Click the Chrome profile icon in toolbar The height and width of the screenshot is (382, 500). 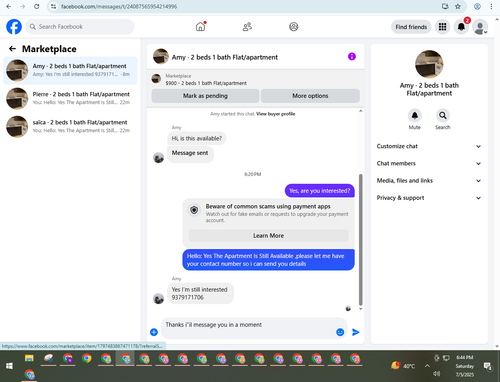[477, 6]
